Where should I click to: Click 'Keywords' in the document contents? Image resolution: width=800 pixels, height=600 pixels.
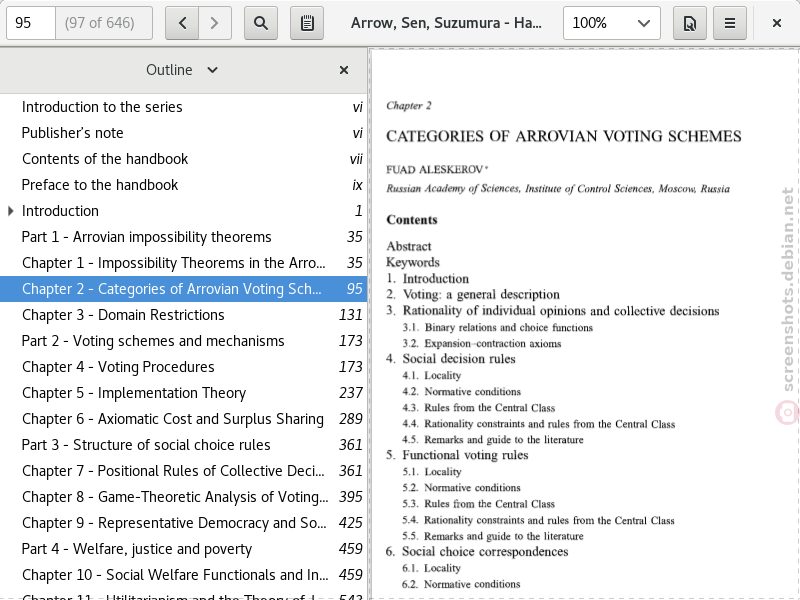coord(413,262)
